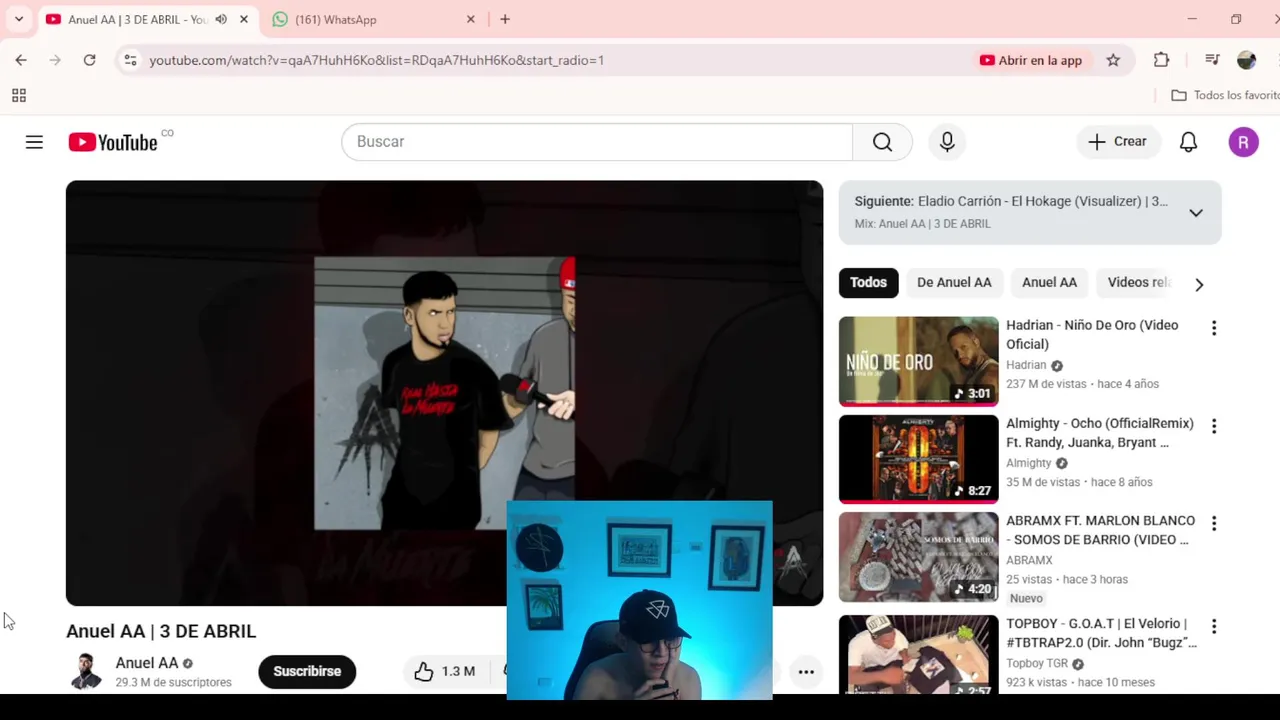This screenshot has width=1280, height=720.
Task: Open Hadrian - Niño De Oro title
Action: pos(1092,334)
